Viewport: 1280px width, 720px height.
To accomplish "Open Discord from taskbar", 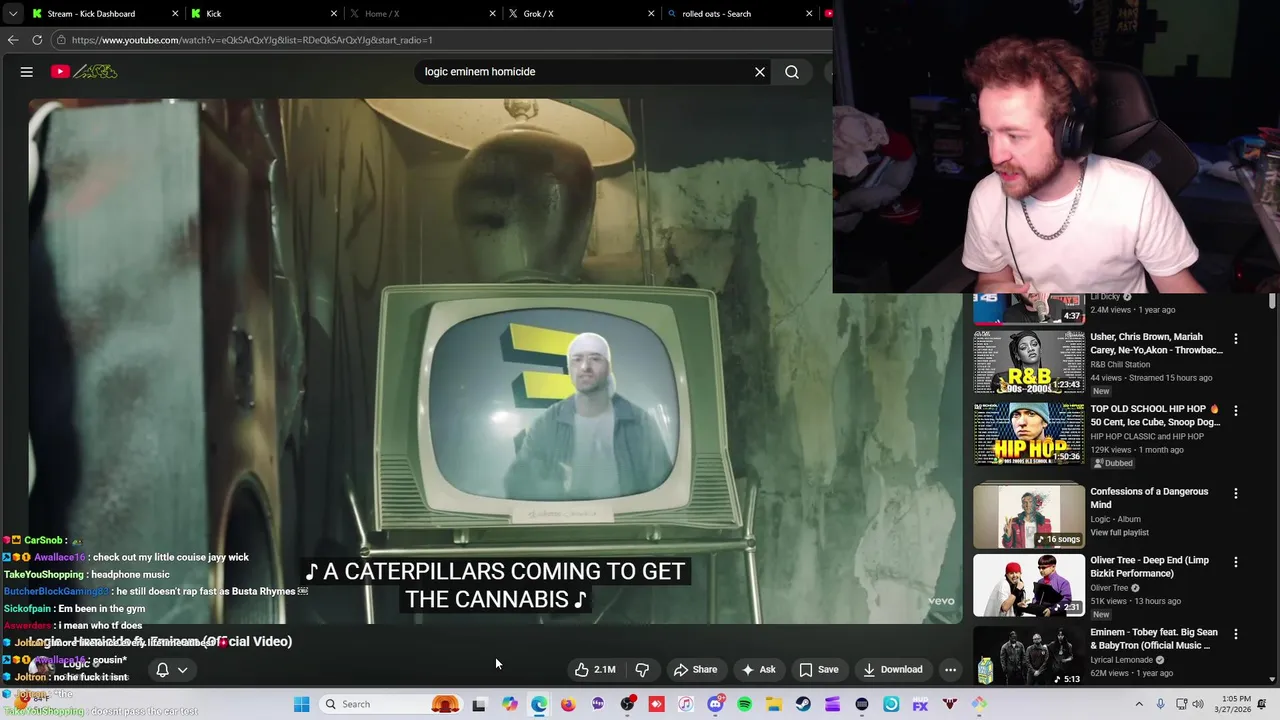I will tap(715, 704).
